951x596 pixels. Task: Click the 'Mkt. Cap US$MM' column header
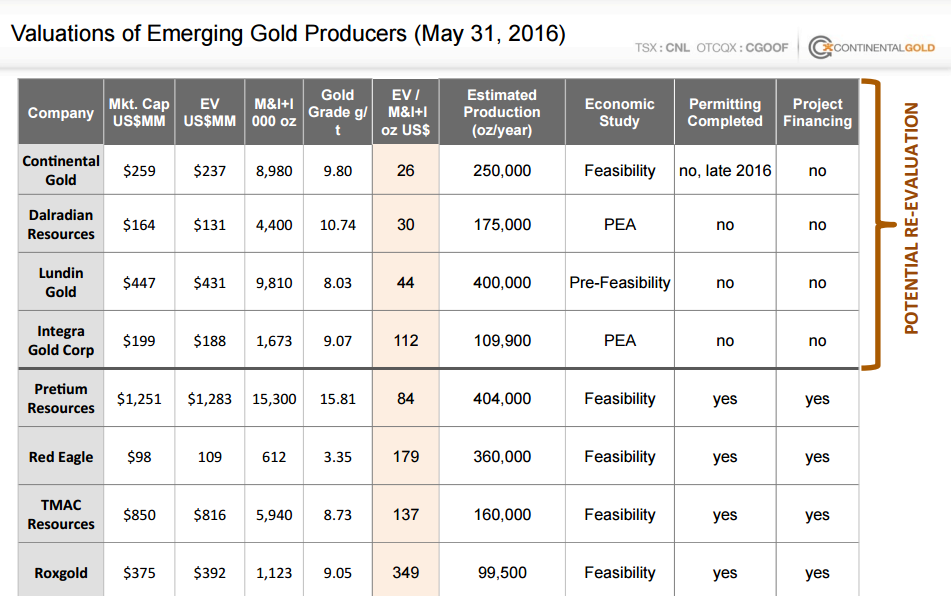(139, 113)
